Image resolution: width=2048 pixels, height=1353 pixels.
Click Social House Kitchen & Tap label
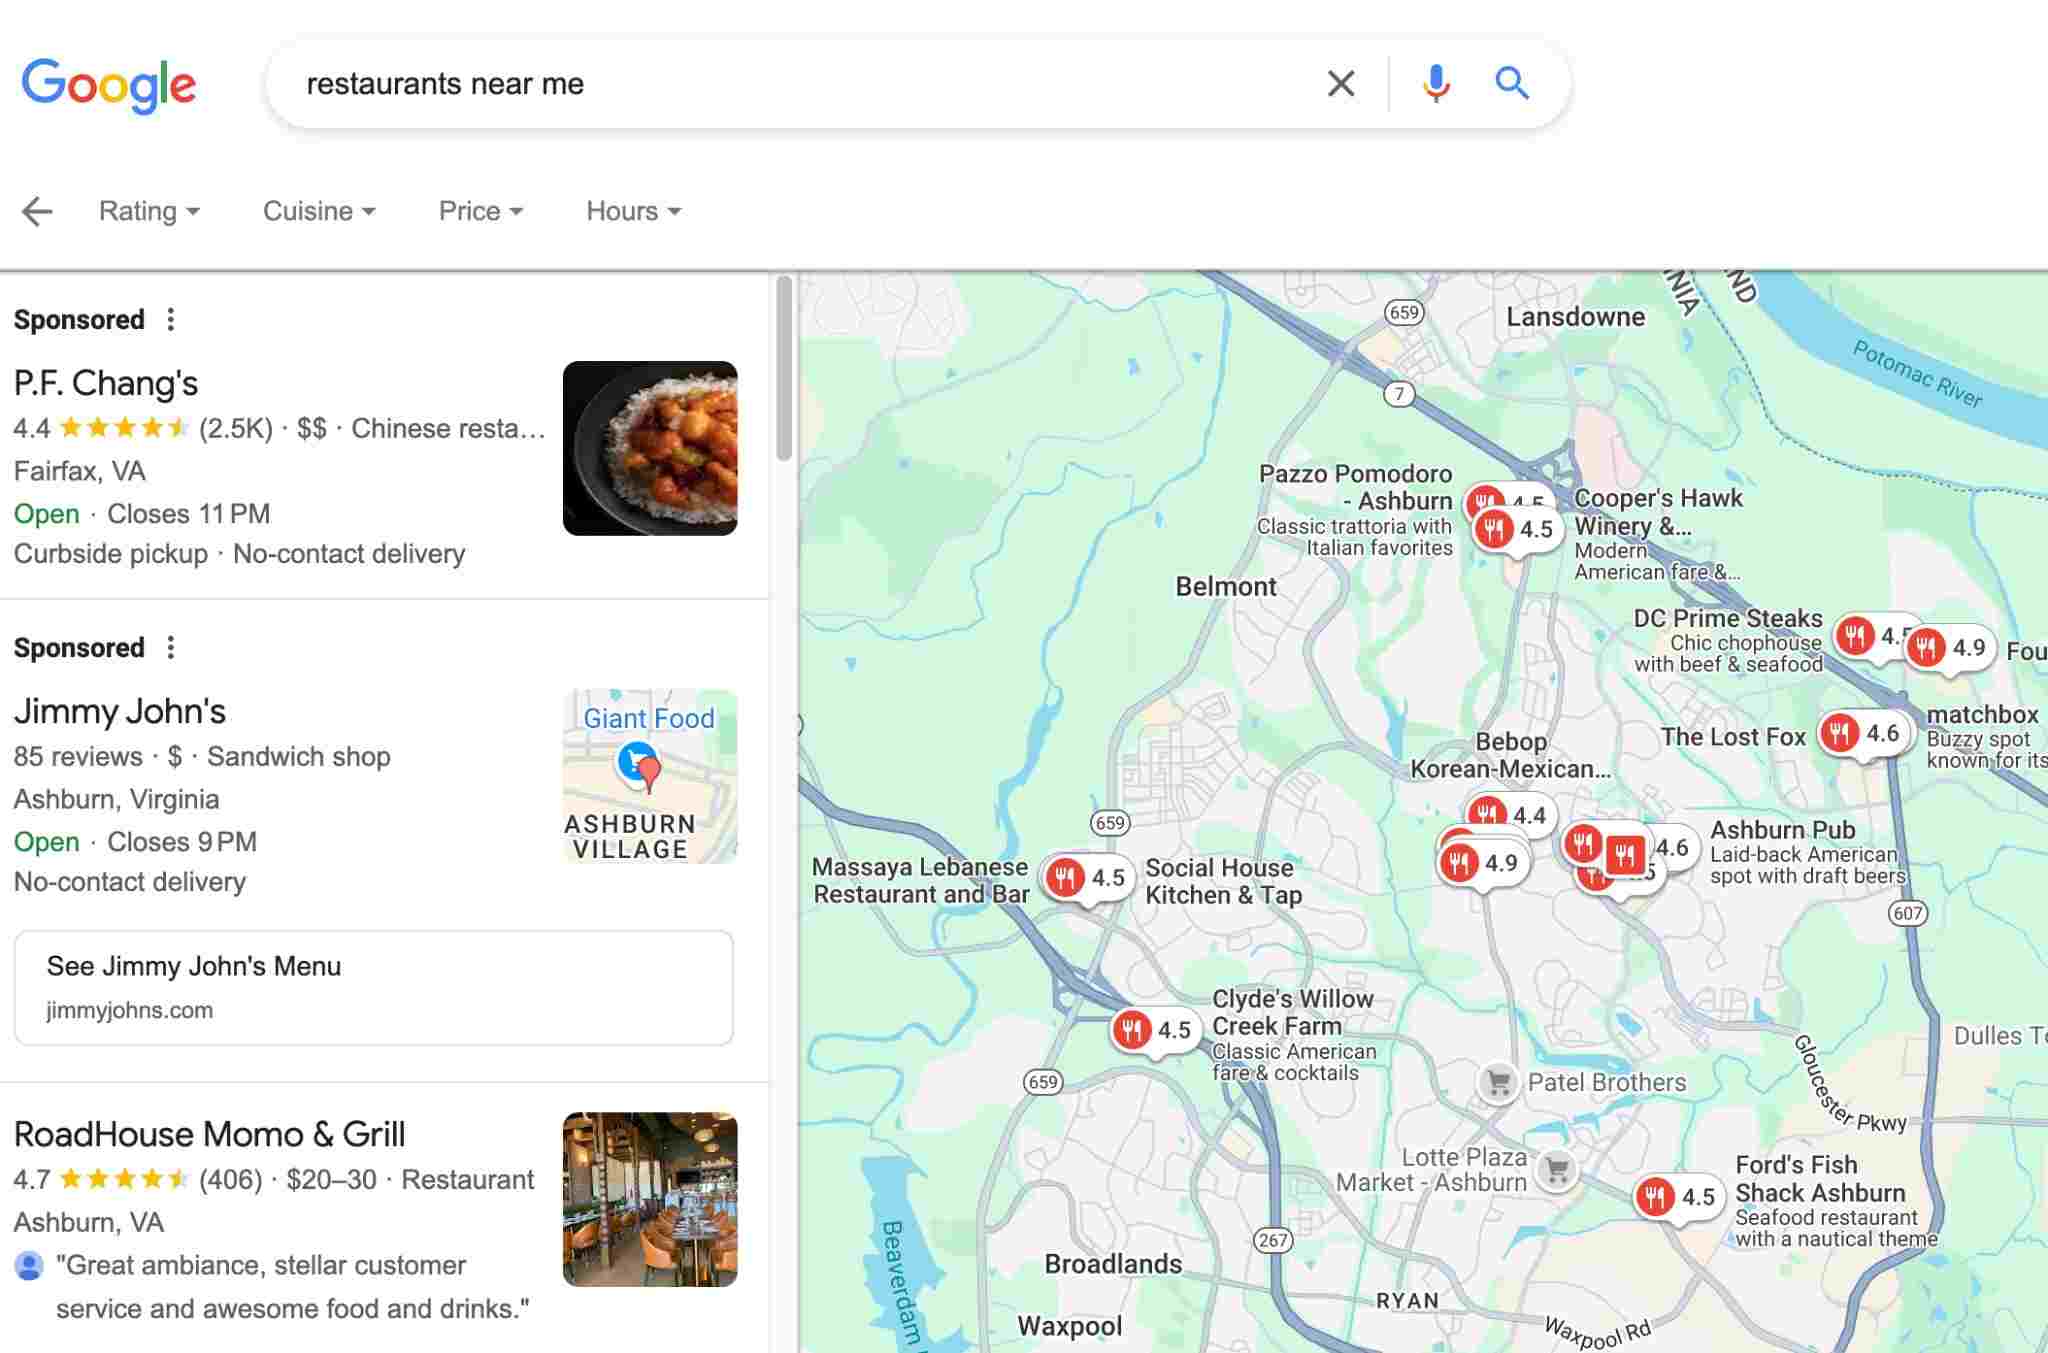click(1223, 881)
